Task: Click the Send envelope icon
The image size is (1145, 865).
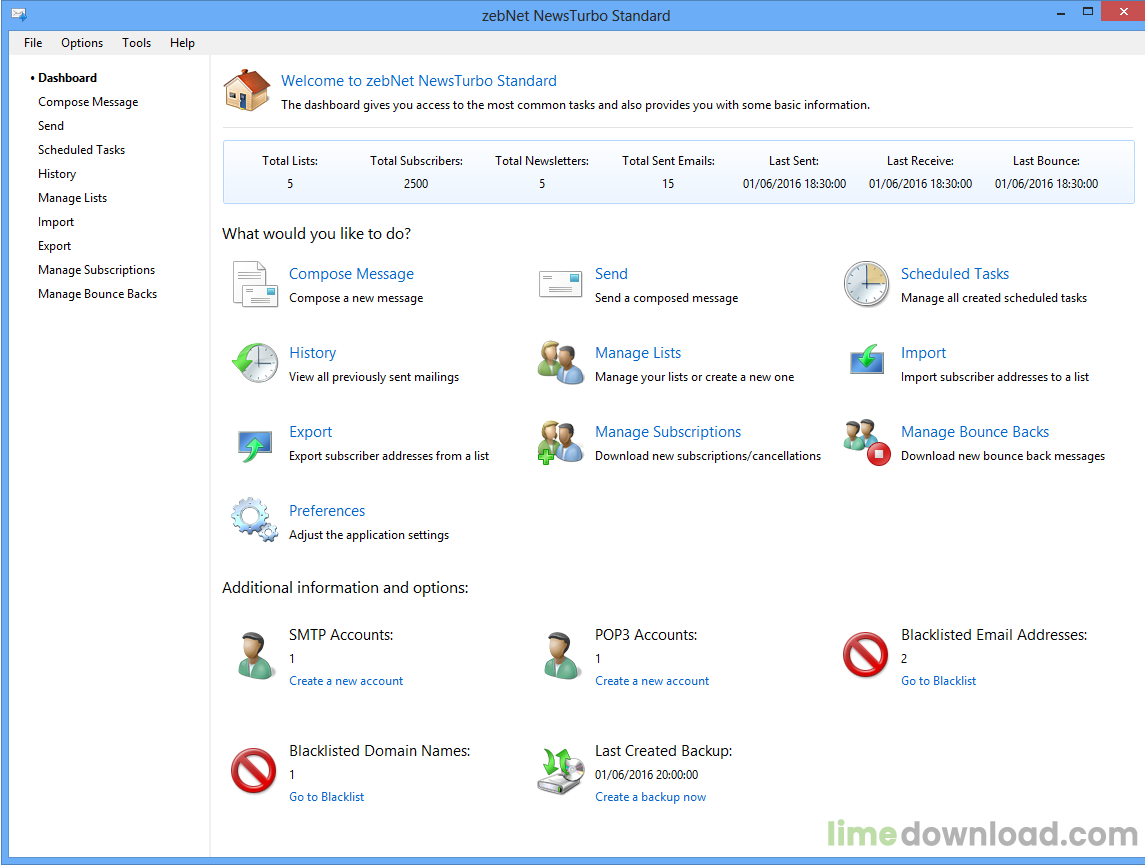Action: pyautogui.click(x=560, y=284)
